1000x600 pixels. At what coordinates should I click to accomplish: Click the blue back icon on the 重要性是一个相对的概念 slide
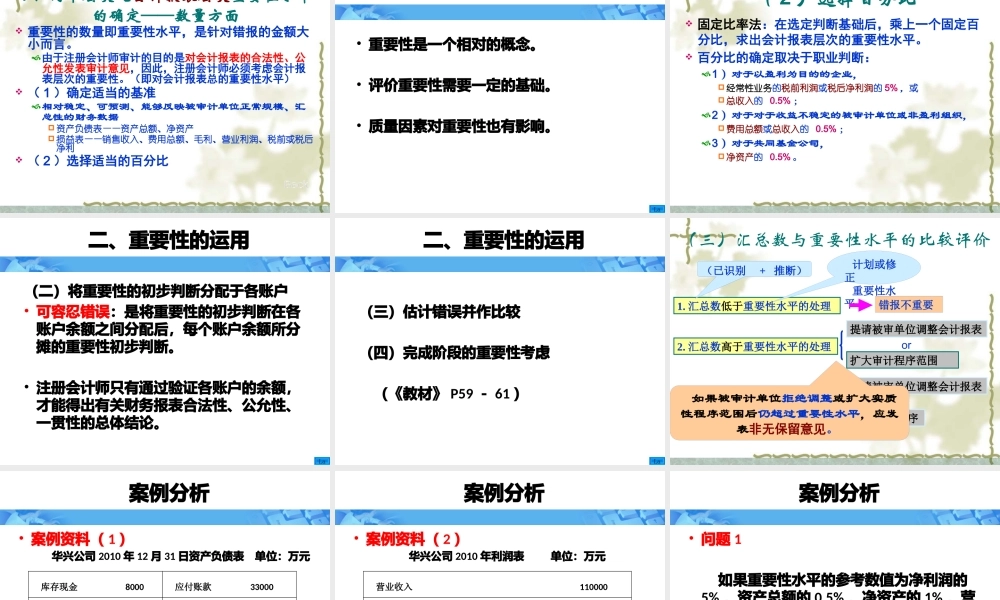coord(656,209)
